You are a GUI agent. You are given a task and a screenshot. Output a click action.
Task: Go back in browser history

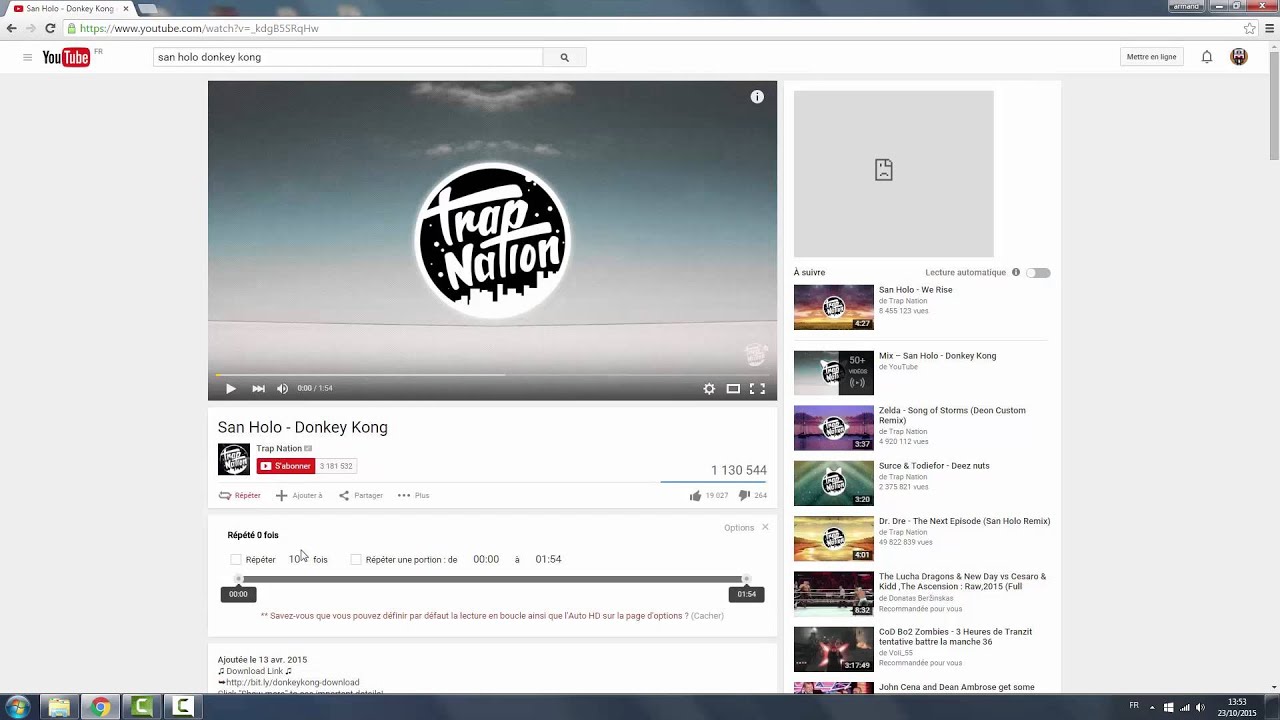(12, 29)
